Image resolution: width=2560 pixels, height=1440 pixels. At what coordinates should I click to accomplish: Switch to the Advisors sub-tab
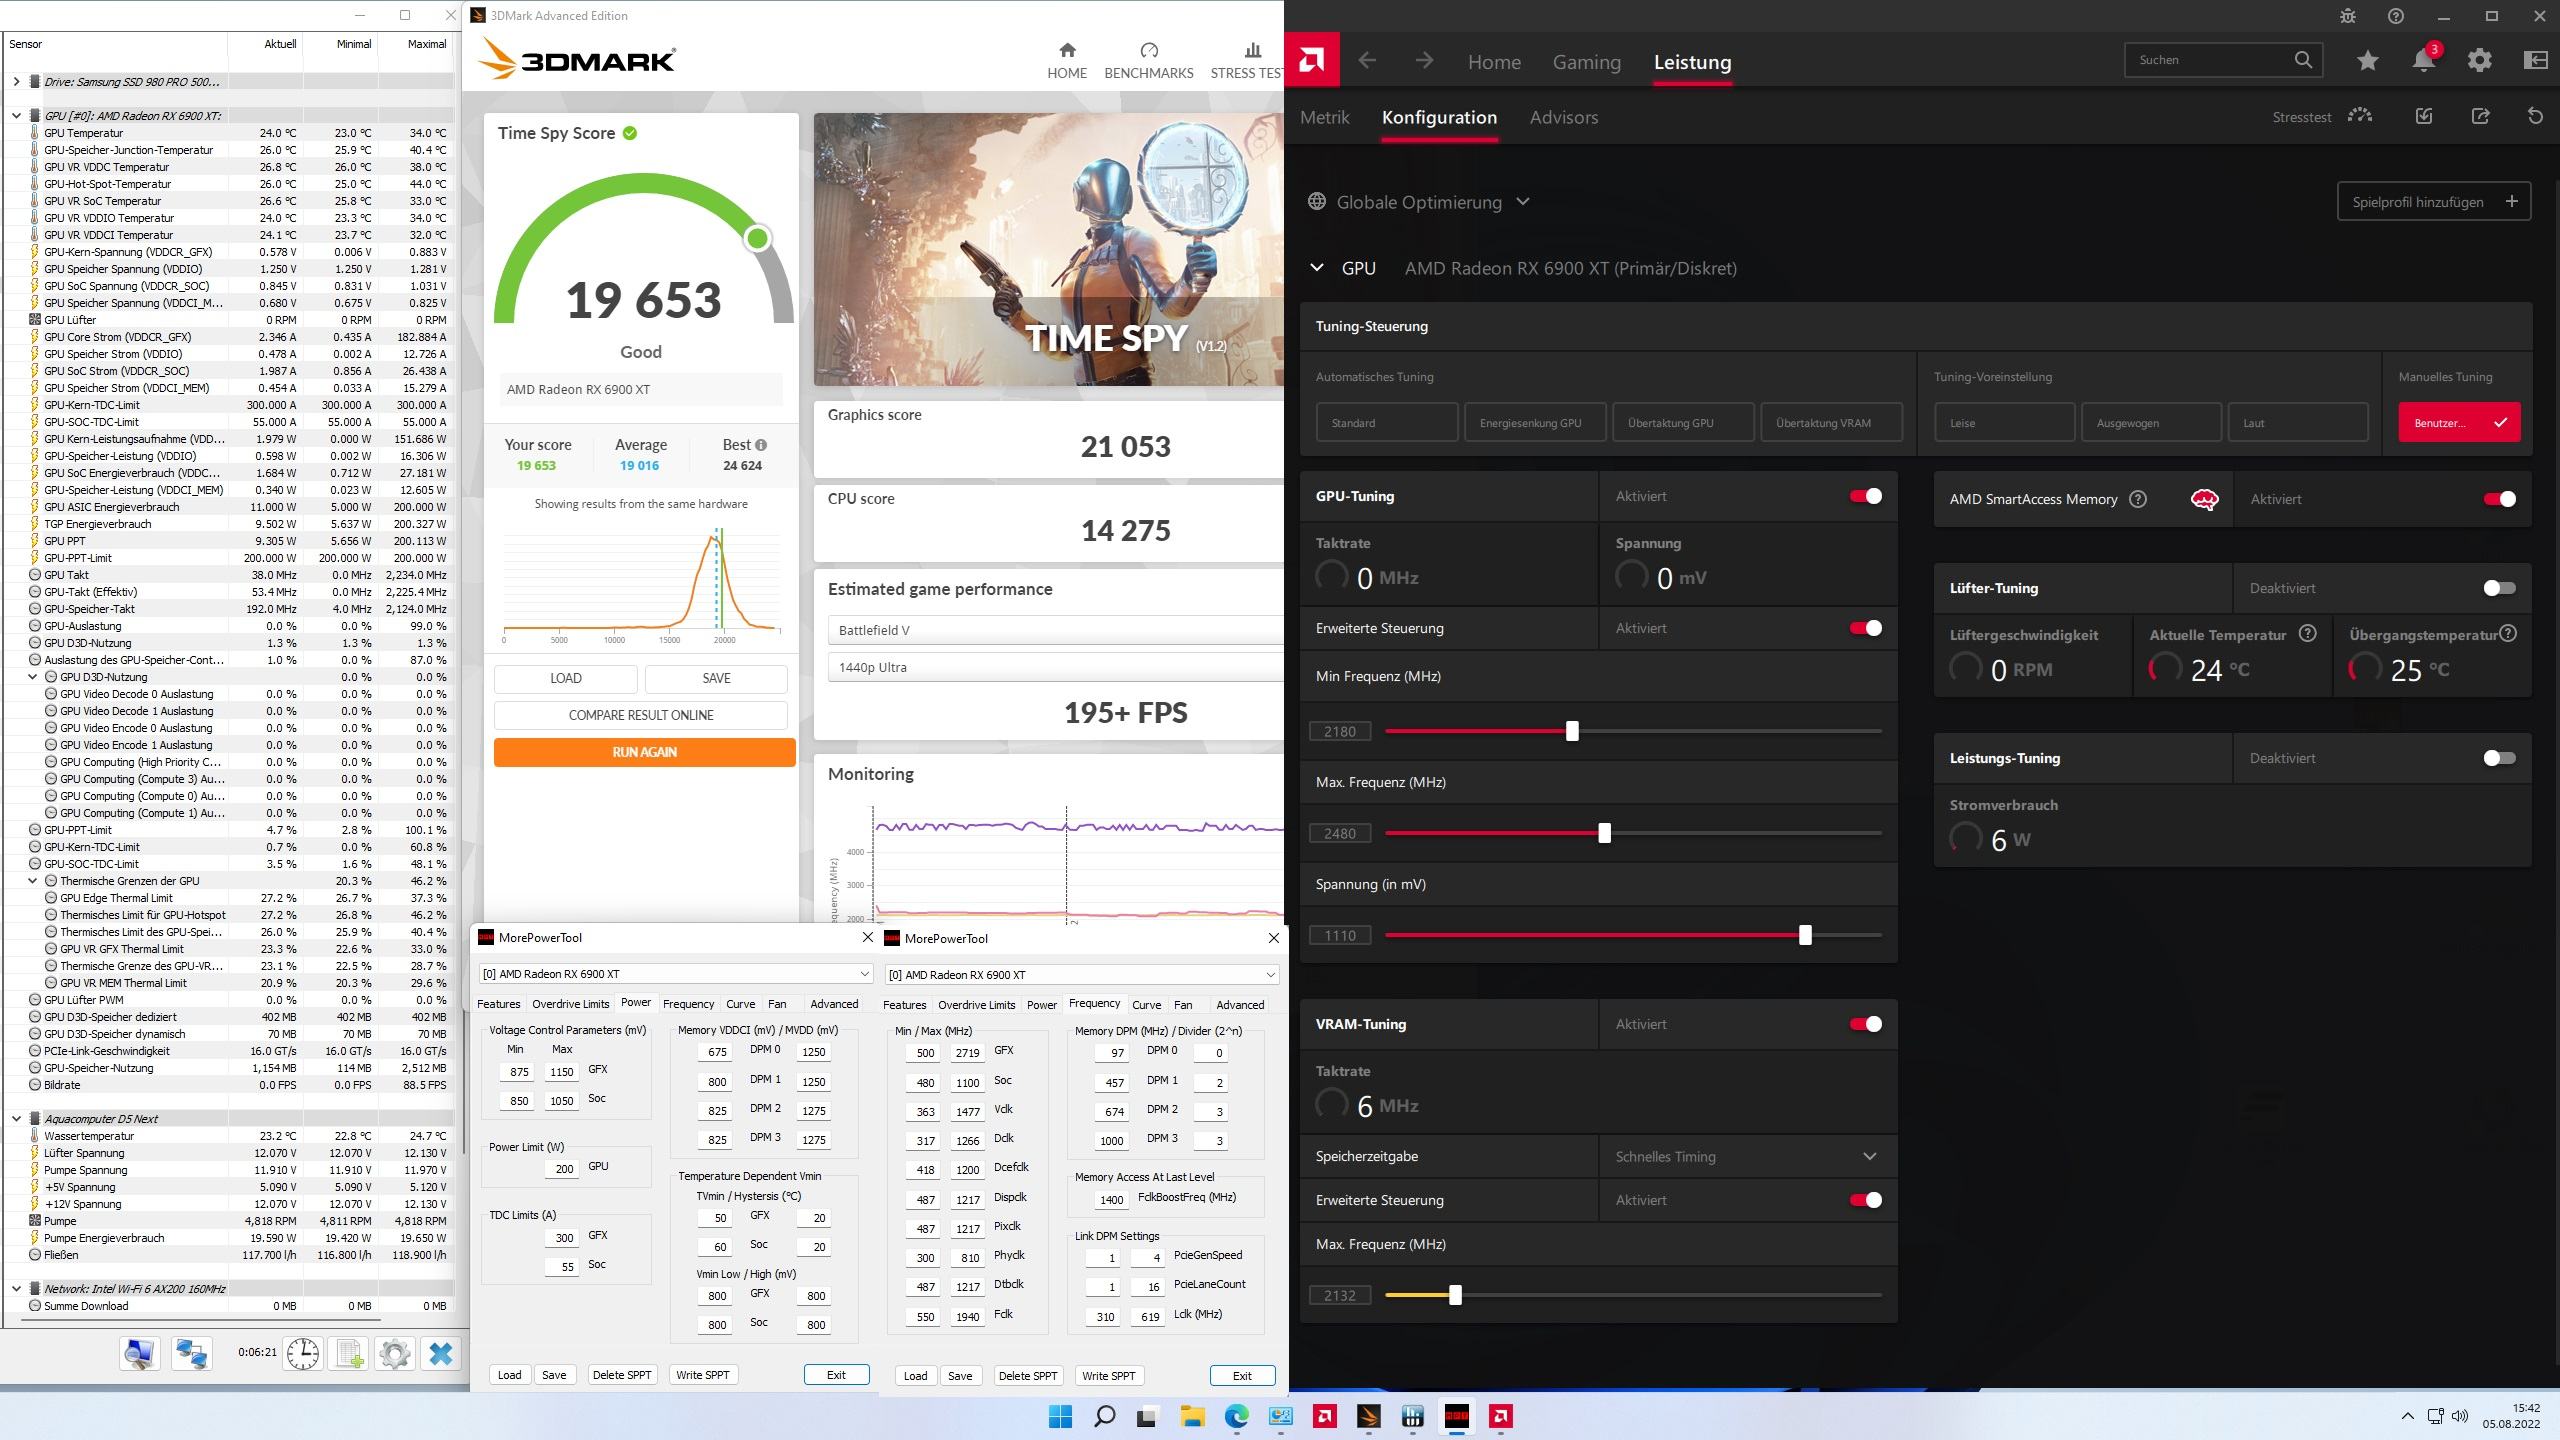pos(1564,117)
